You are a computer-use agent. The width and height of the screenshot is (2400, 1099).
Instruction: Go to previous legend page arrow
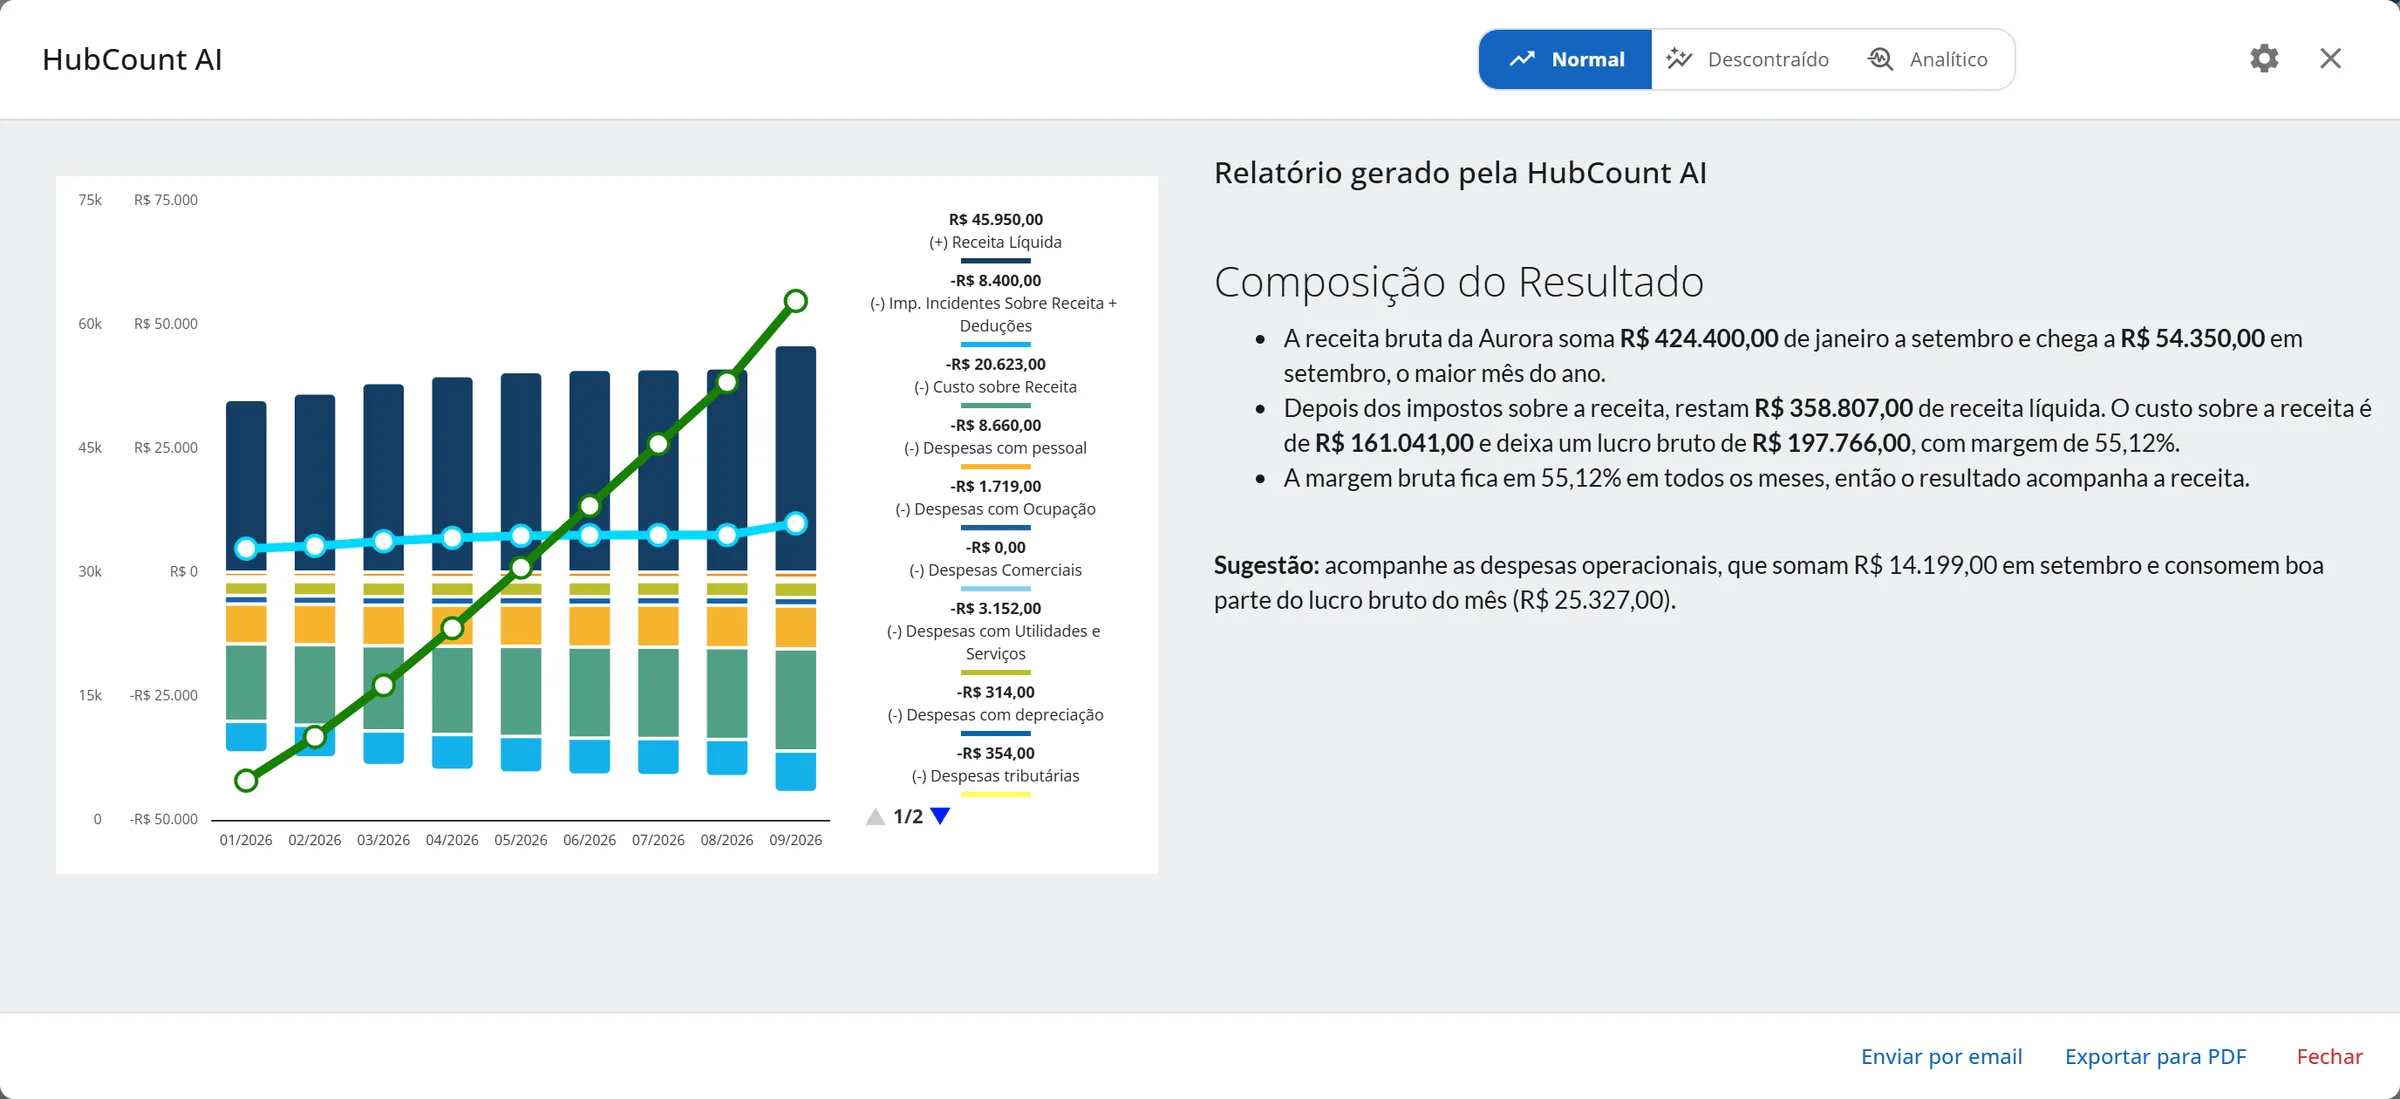(876, 816)
